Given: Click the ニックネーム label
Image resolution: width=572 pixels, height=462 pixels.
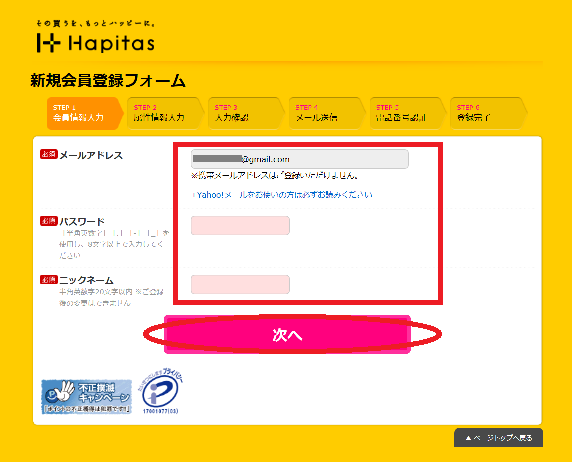Looking at the screenshot, I should pos(86,280).
